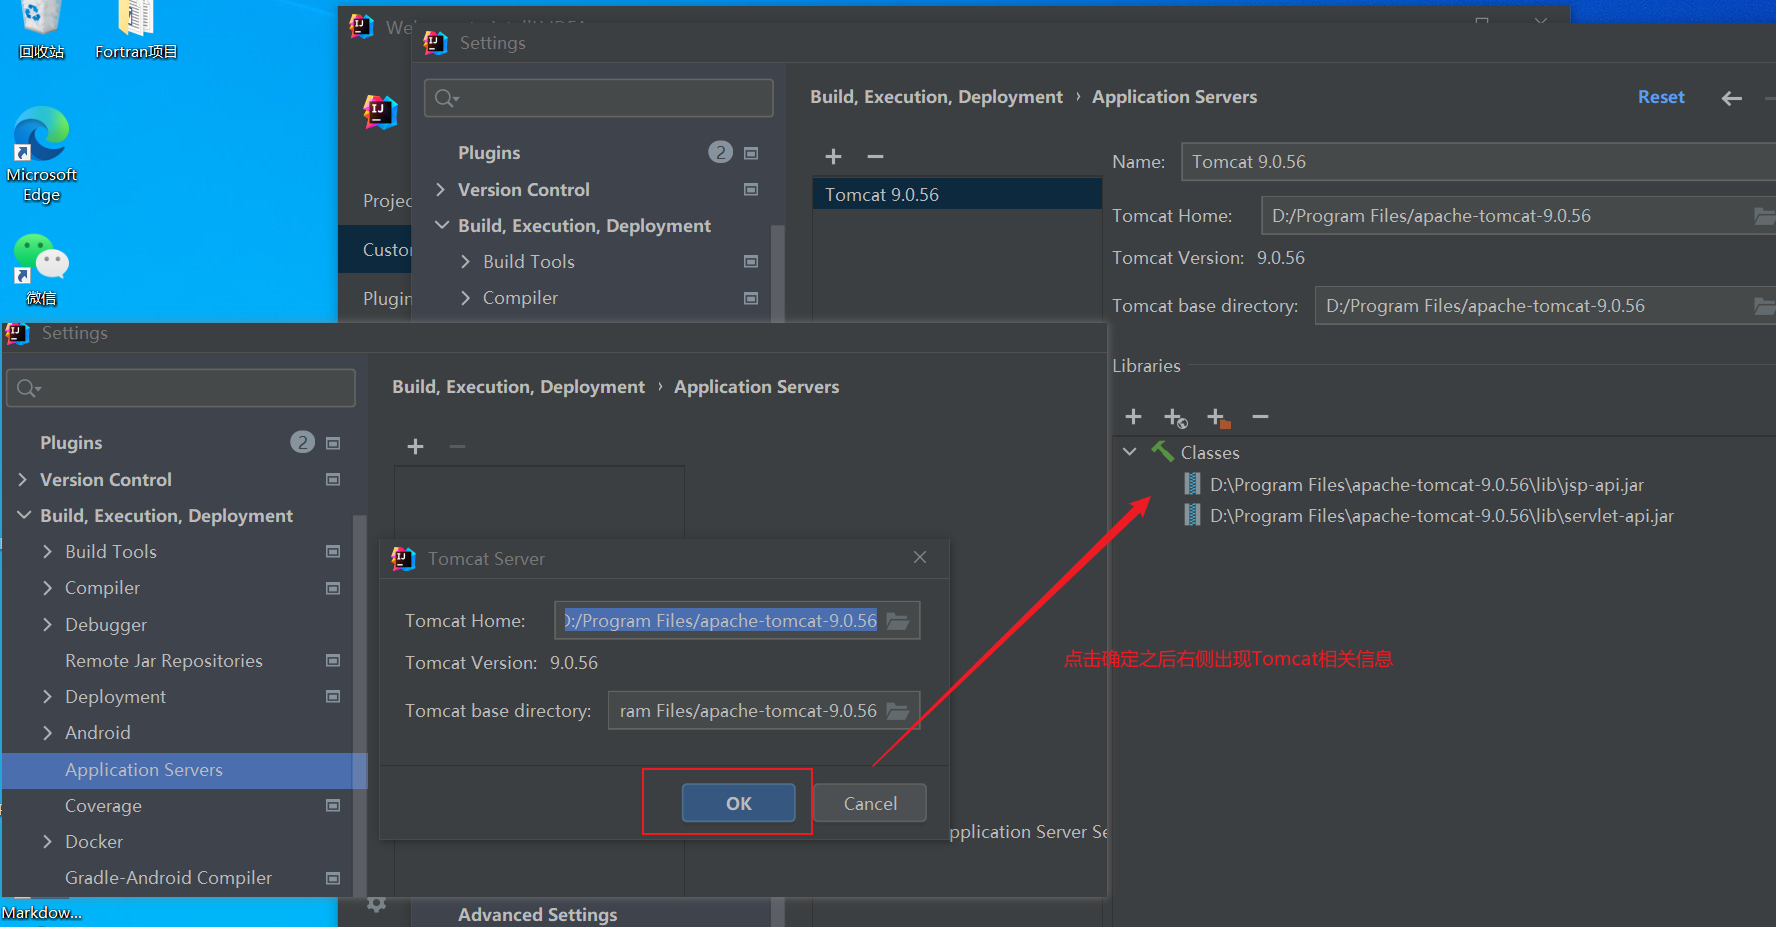Click project-level icon beside Plugins in front Settings

pyautogui.click(x=333, y=443)
